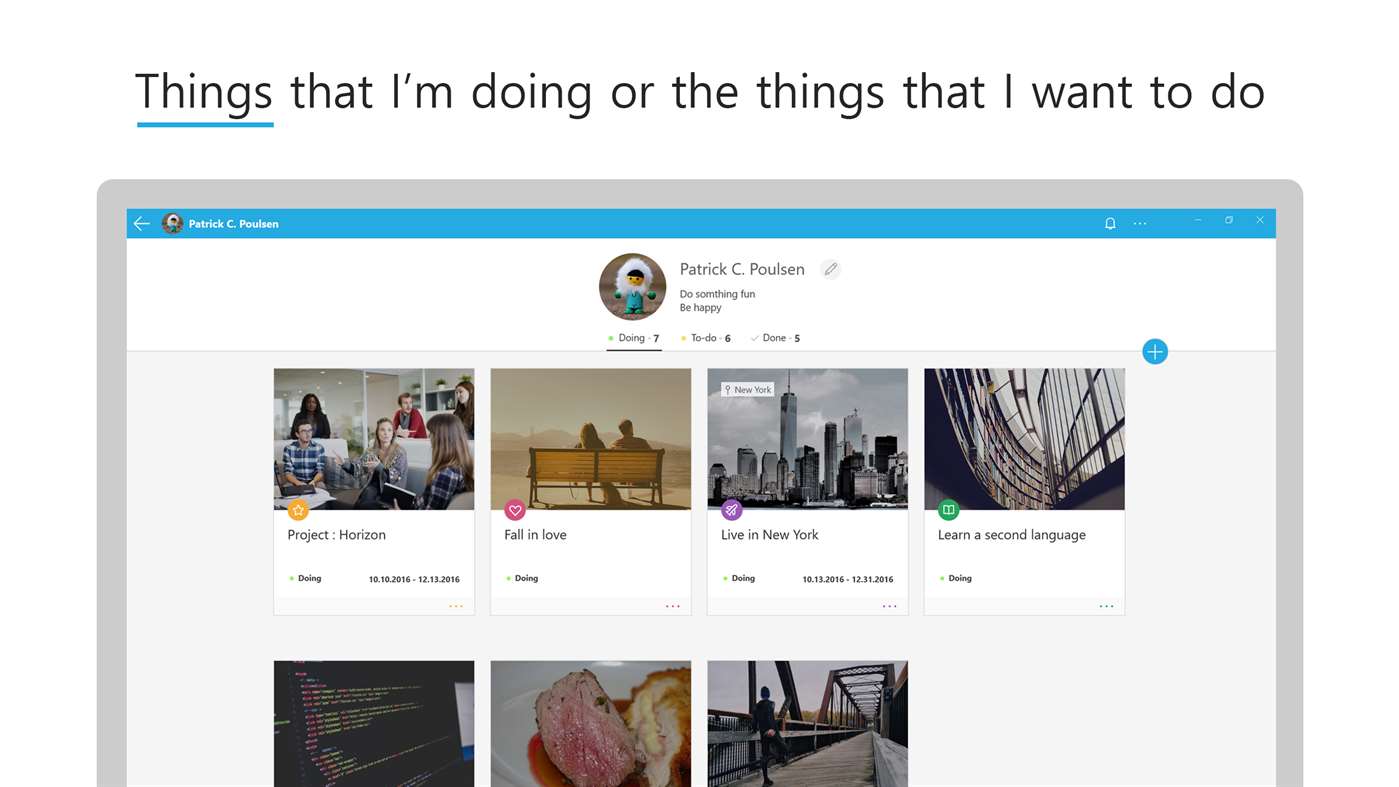Open the code screen photo card
This screenshot has height=787, width=1399.
(374, 723)
